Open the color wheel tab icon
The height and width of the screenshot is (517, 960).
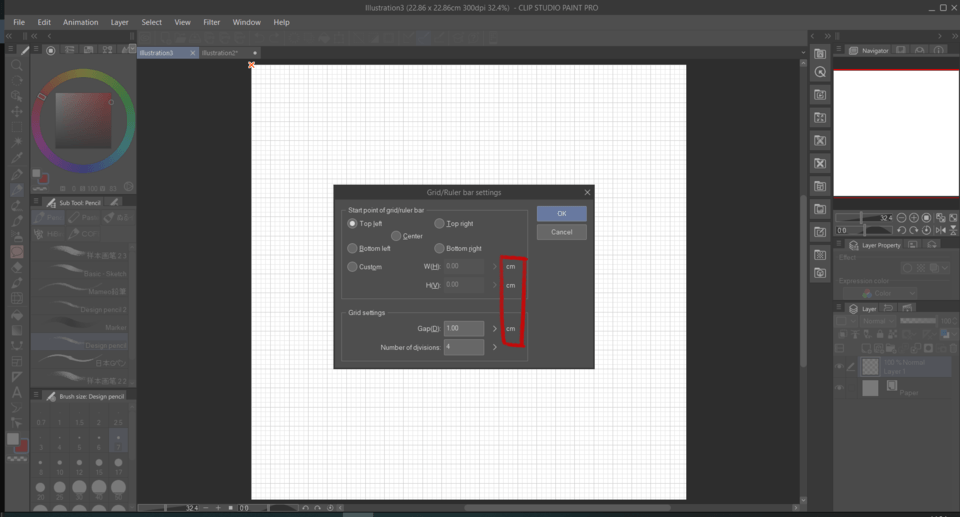pyautogui.click(x=51, y=50)
